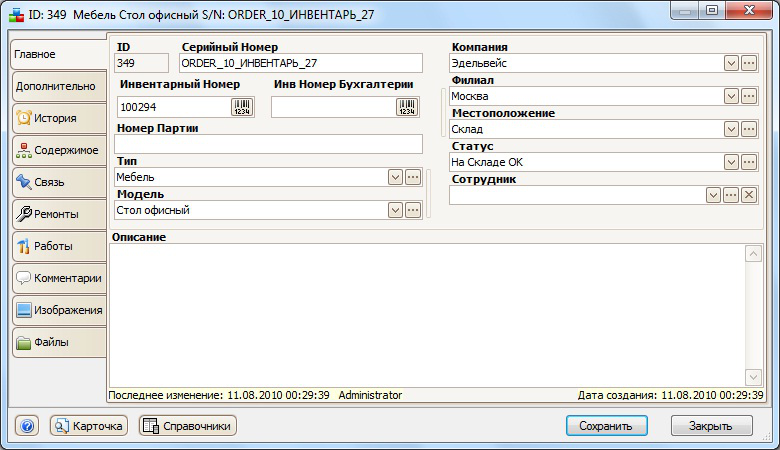This screenshot has width=780, height=450.
Task: Click ellipsis button next to Сотрудник field
Action: (x=731, y=195)
